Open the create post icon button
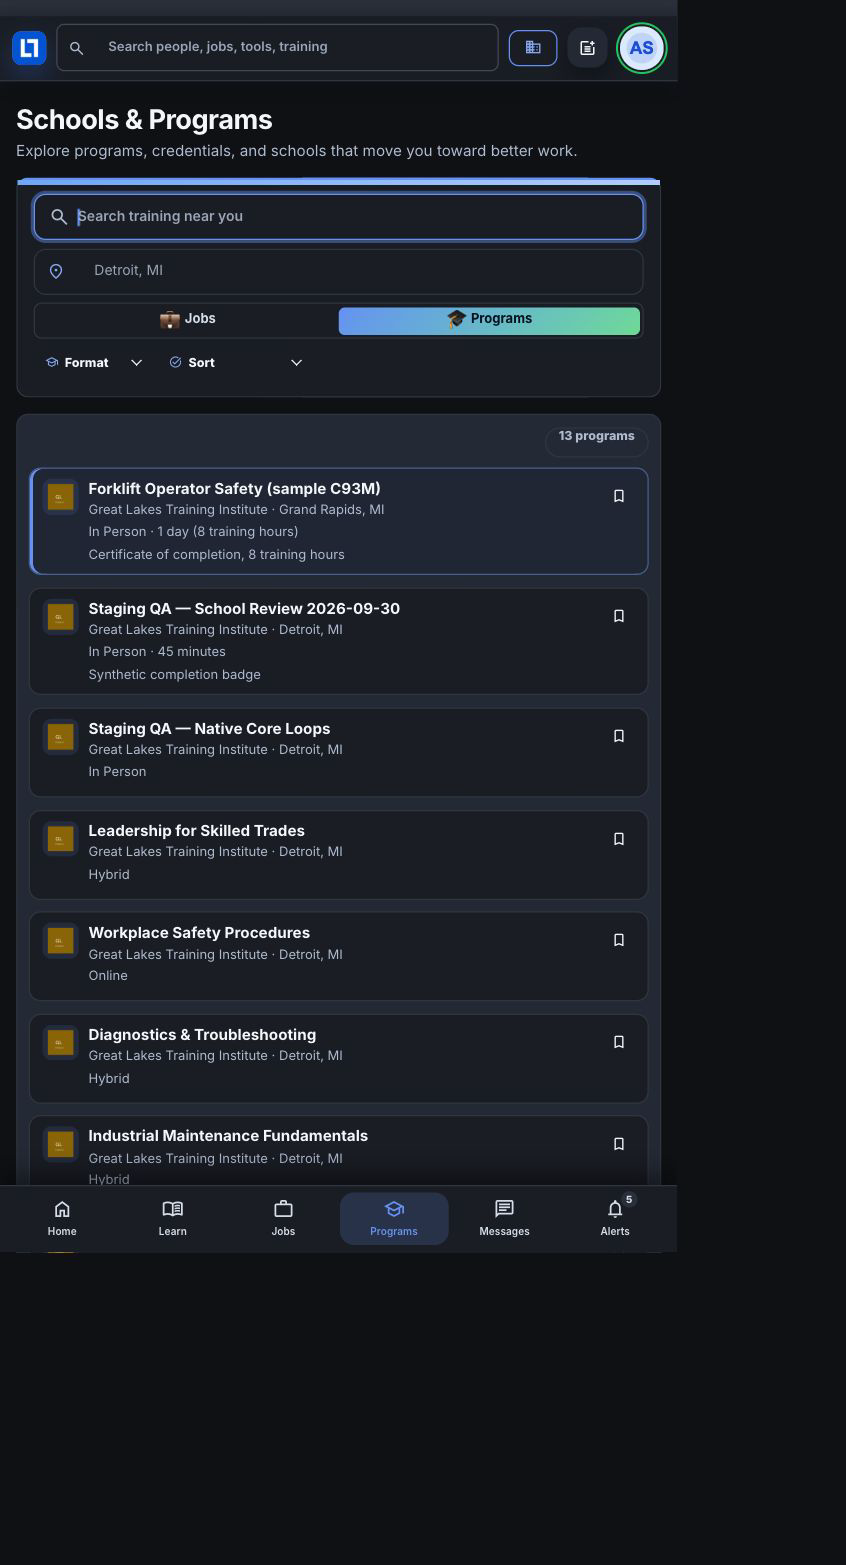The width and height of the screenshot is (846, 1565). point(587,48)
